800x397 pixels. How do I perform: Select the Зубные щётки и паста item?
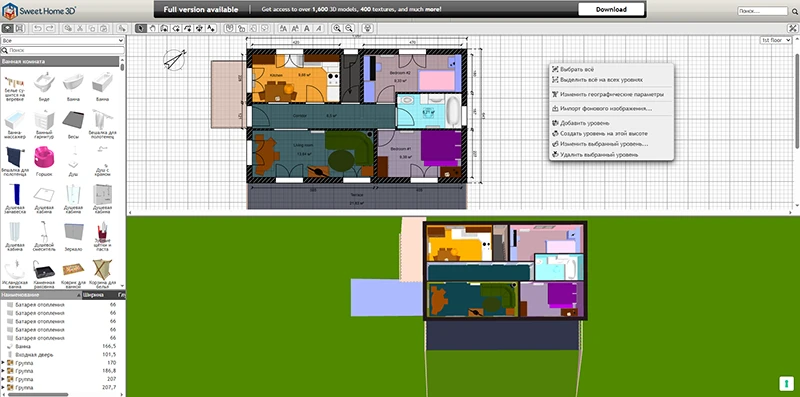coord(103,236)
